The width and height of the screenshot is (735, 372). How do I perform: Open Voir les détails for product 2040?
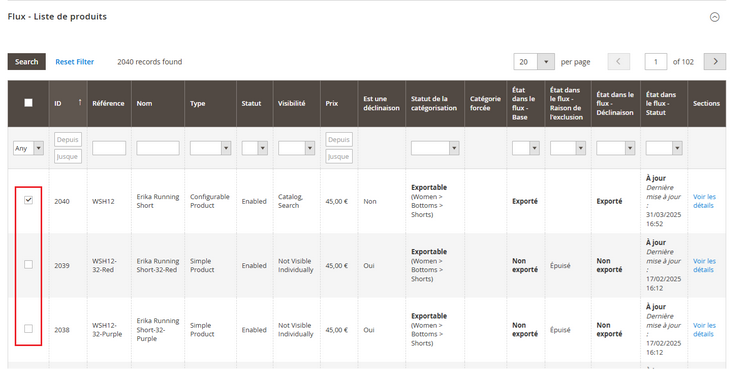[704, 201]
